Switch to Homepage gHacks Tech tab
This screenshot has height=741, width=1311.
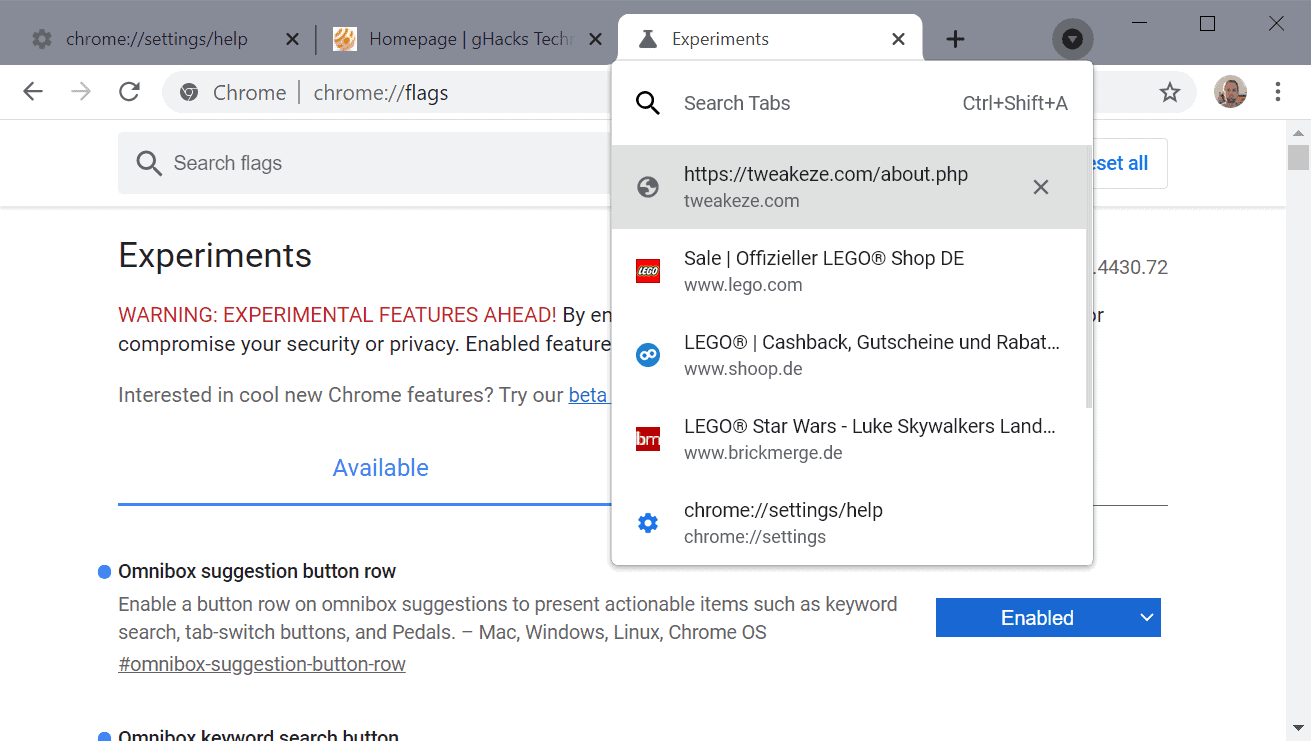(x=468, y=39)
